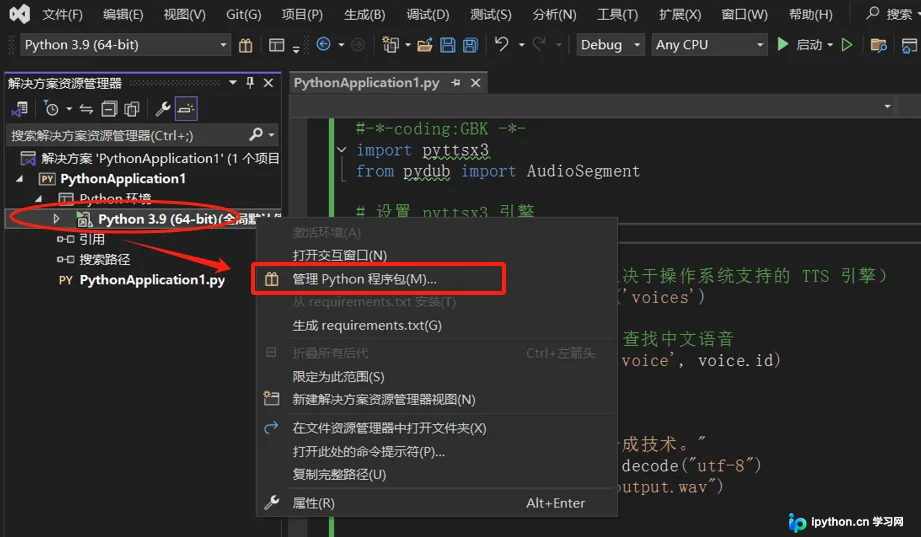Open the 视图(V) menu

click(184, 15)
